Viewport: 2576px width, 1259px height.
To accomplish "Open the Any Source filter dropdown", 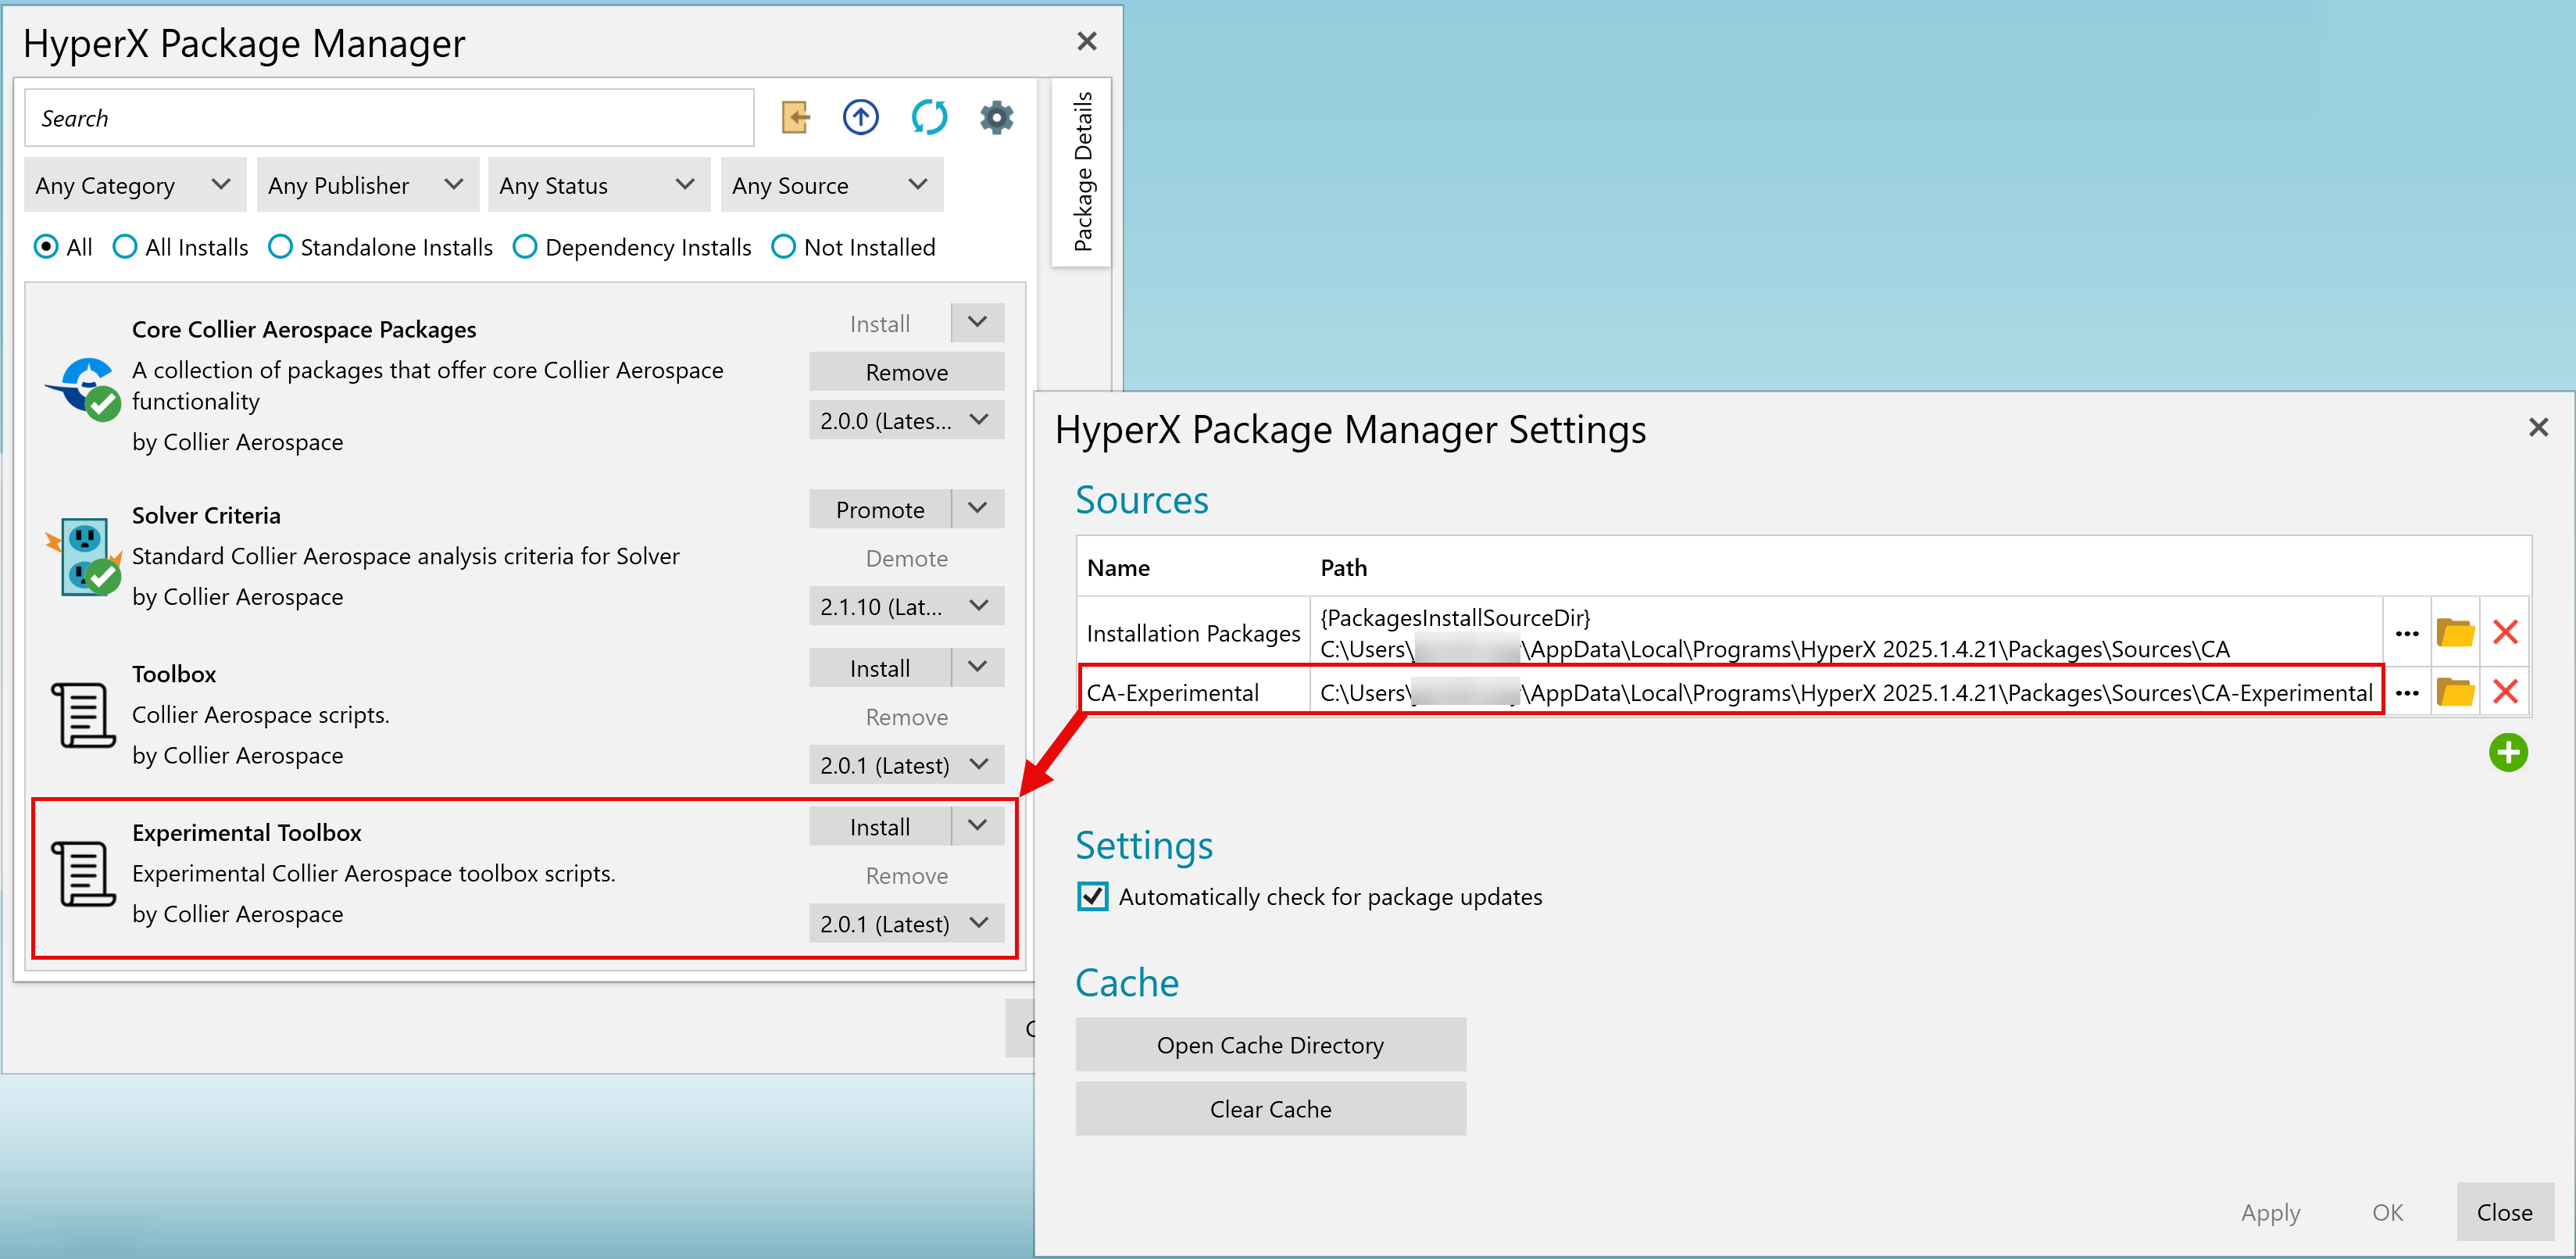I will 832,185.
